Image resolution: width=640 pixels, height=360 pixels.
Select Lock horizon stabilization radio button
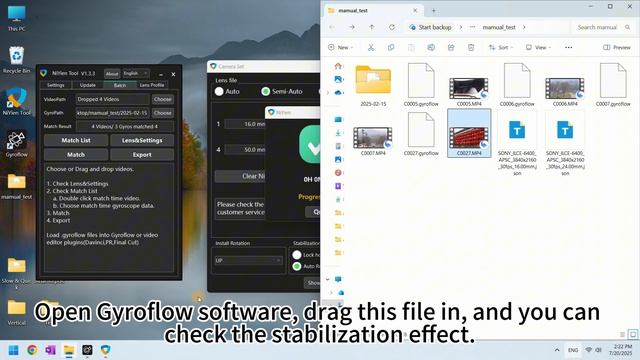pos(297,255)
